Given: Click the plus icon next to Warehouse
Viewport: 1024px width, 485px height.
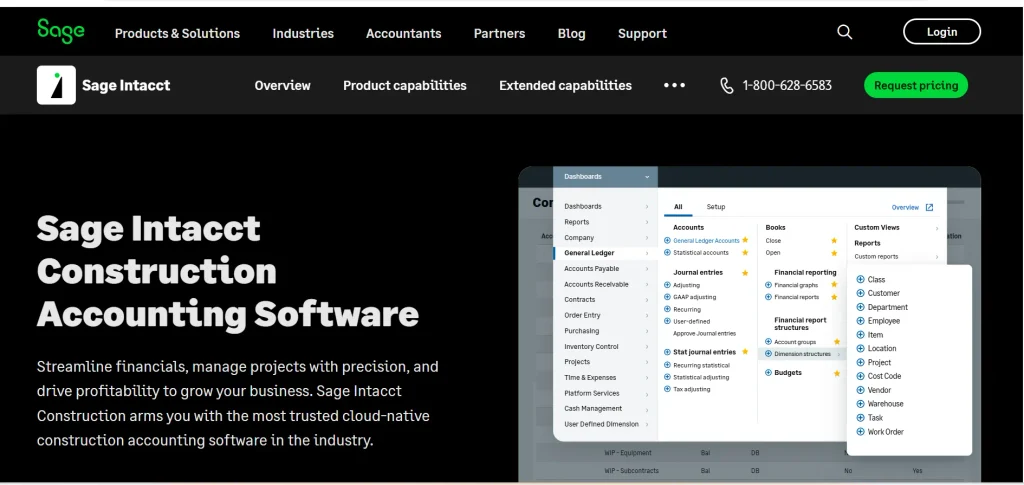Looking at the screenshot, I should [x=860, y=403].
